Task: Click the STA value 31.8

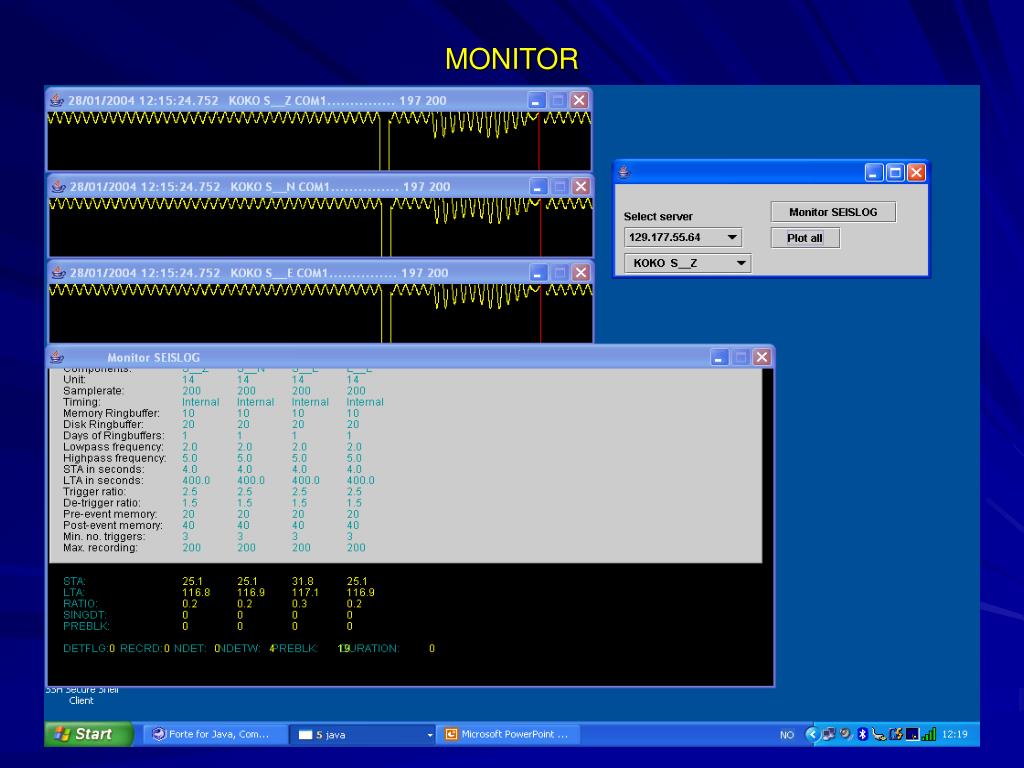Action: pyautogui.click(x=302, y=581)
